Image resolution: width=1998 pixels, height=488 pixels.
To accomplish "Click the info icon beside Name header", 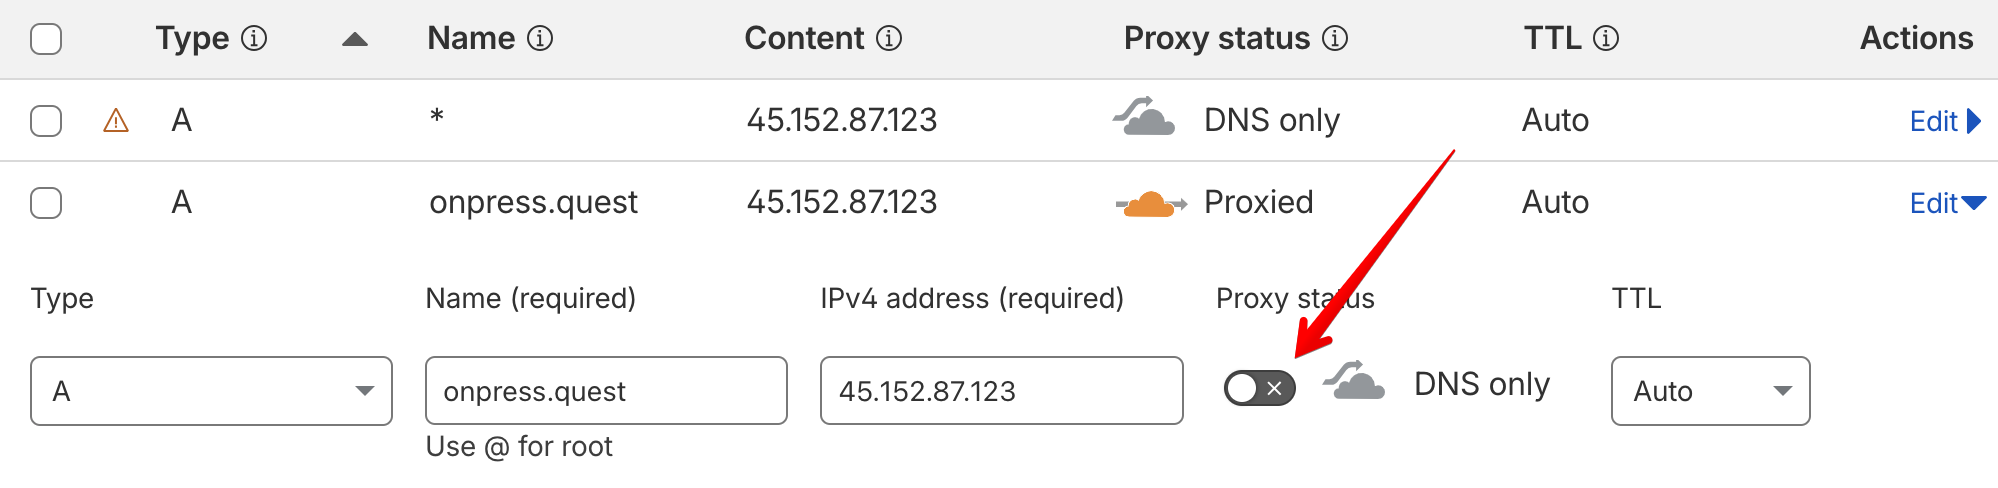I will click(540, 39).
